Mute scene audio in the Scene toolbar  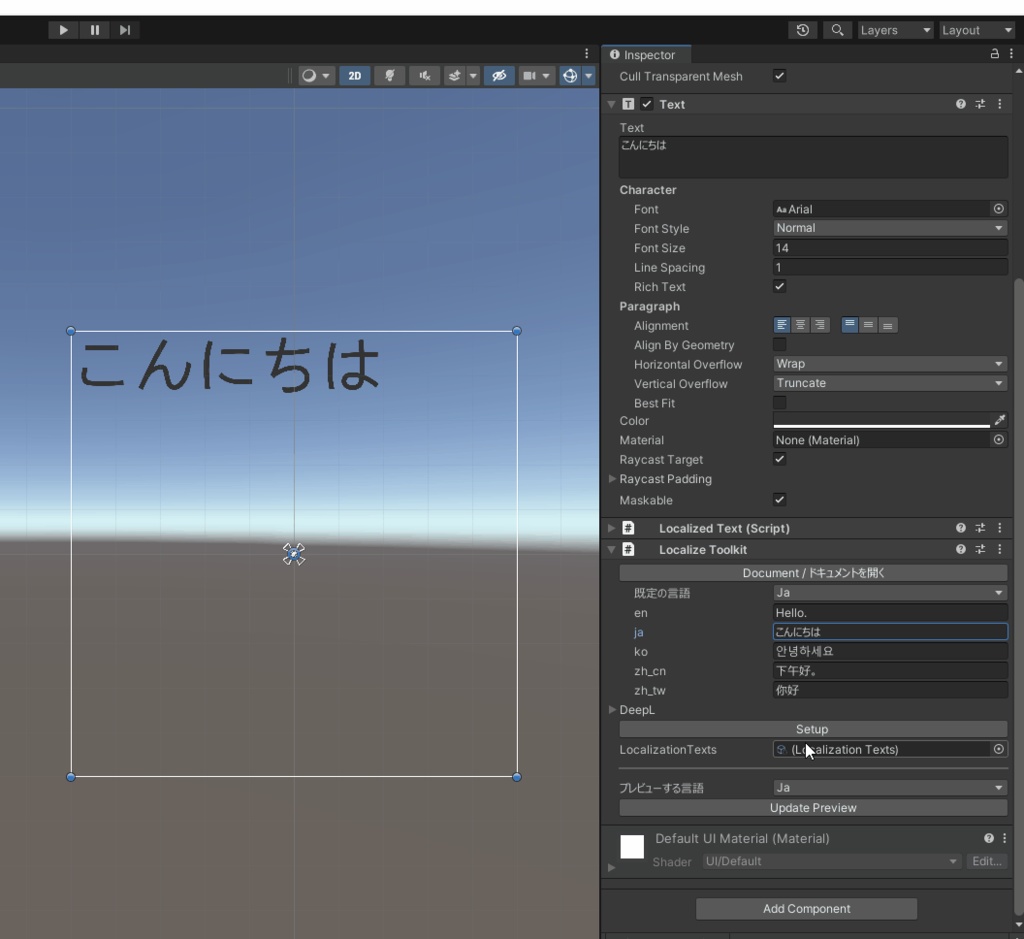coord(425,75)
